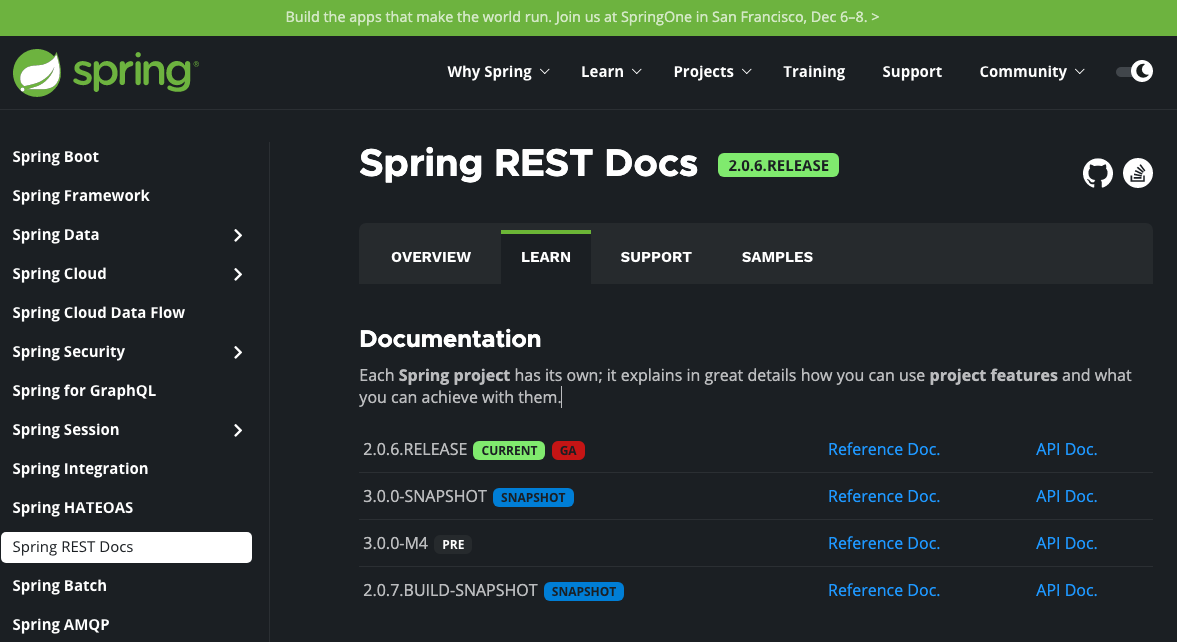Image resolution: width=1177 pixels, height=642 pixels.
Task: Switch to the OVERVIEW tab
Action: [x=431, y=257]
